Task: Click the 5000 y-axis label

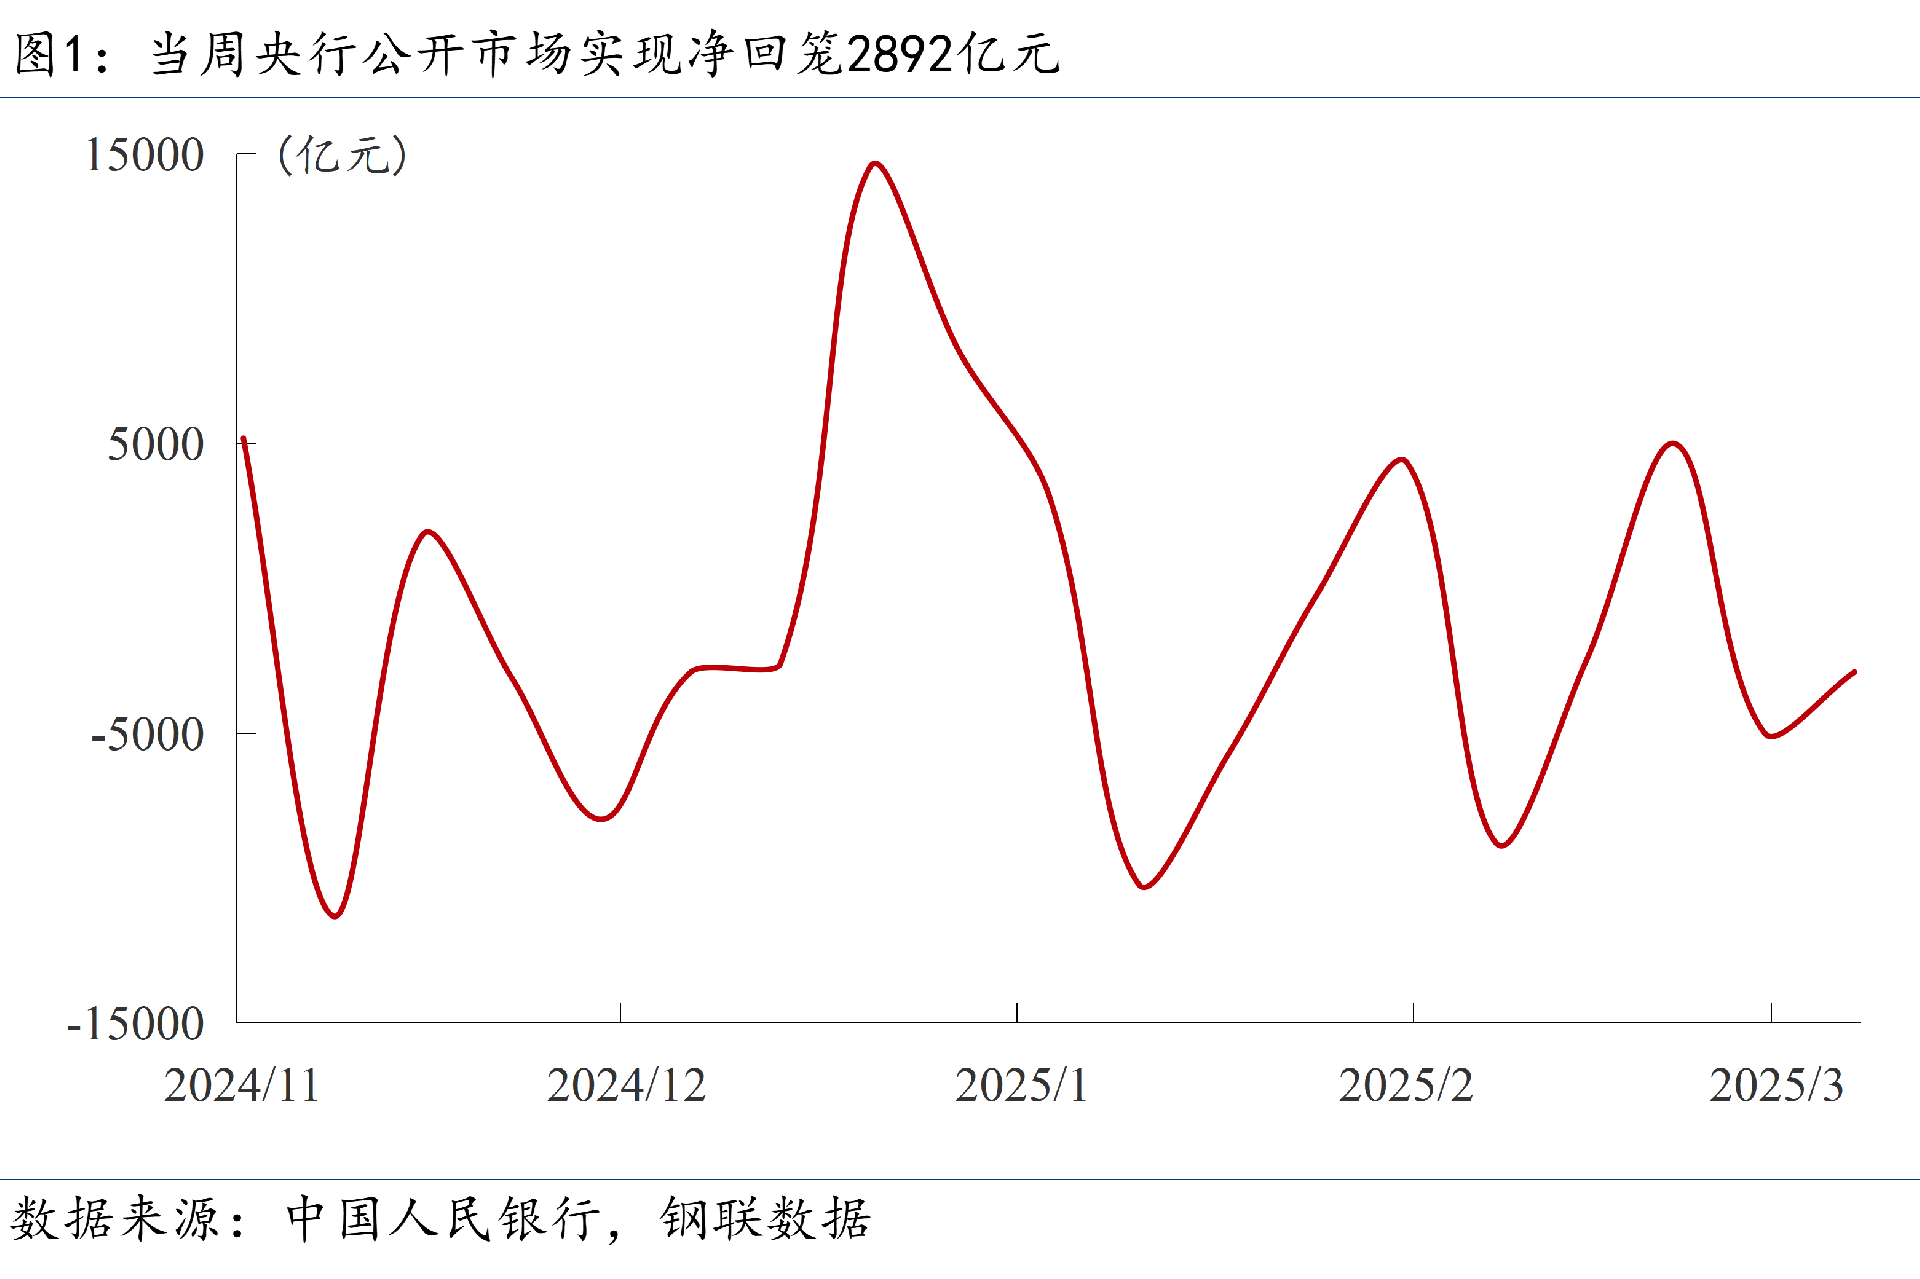Action: 155,445
